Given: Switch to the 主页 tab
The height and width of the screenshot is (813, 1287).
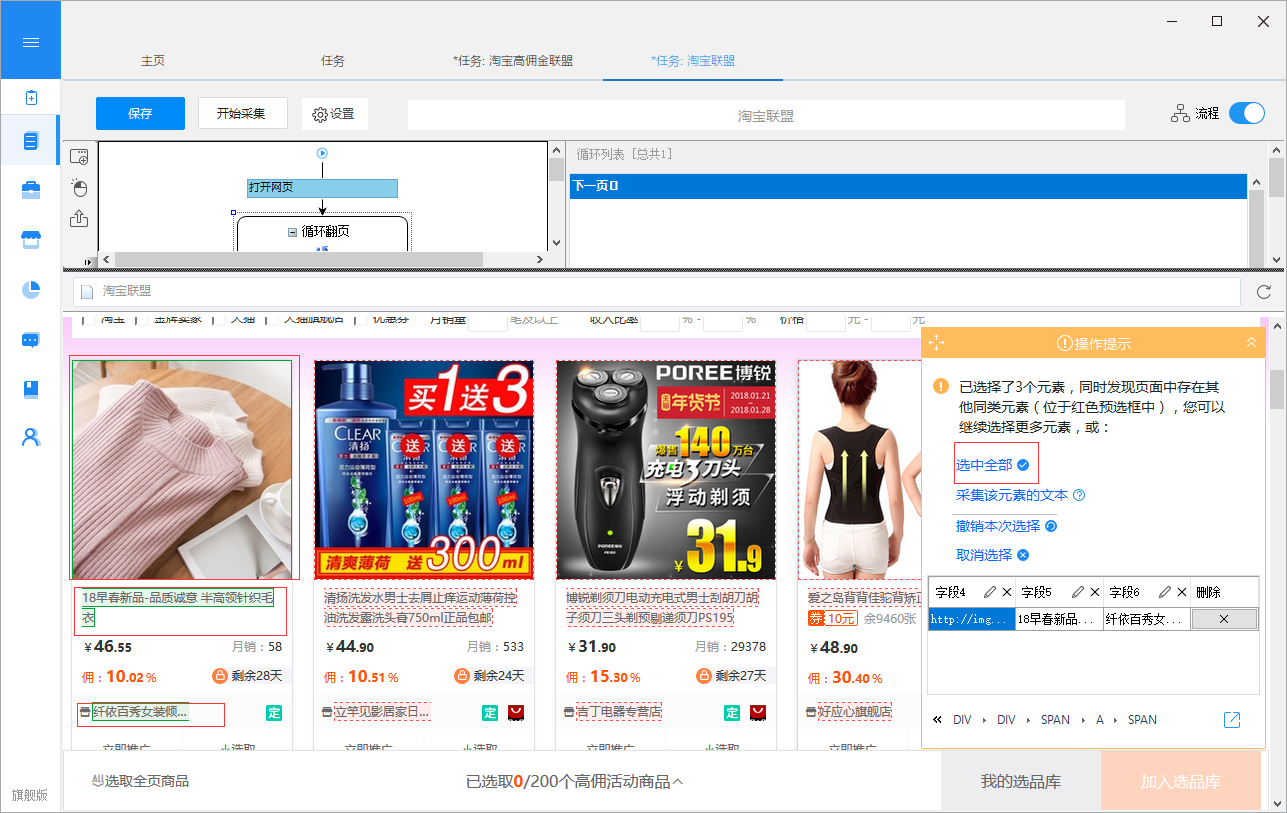Looking at the screenshot, I should (x=153, y=61).
